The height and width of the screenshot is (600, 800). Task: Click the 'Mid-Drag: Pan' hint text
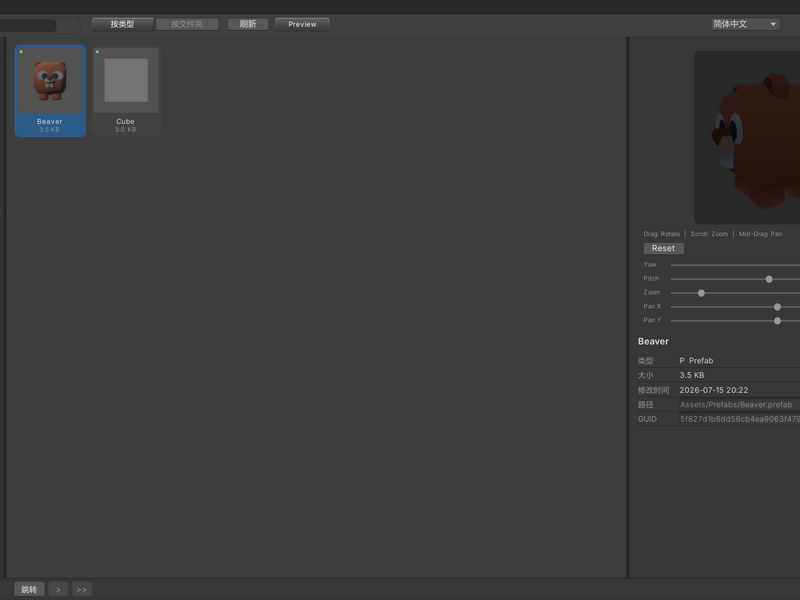[760, 234]
